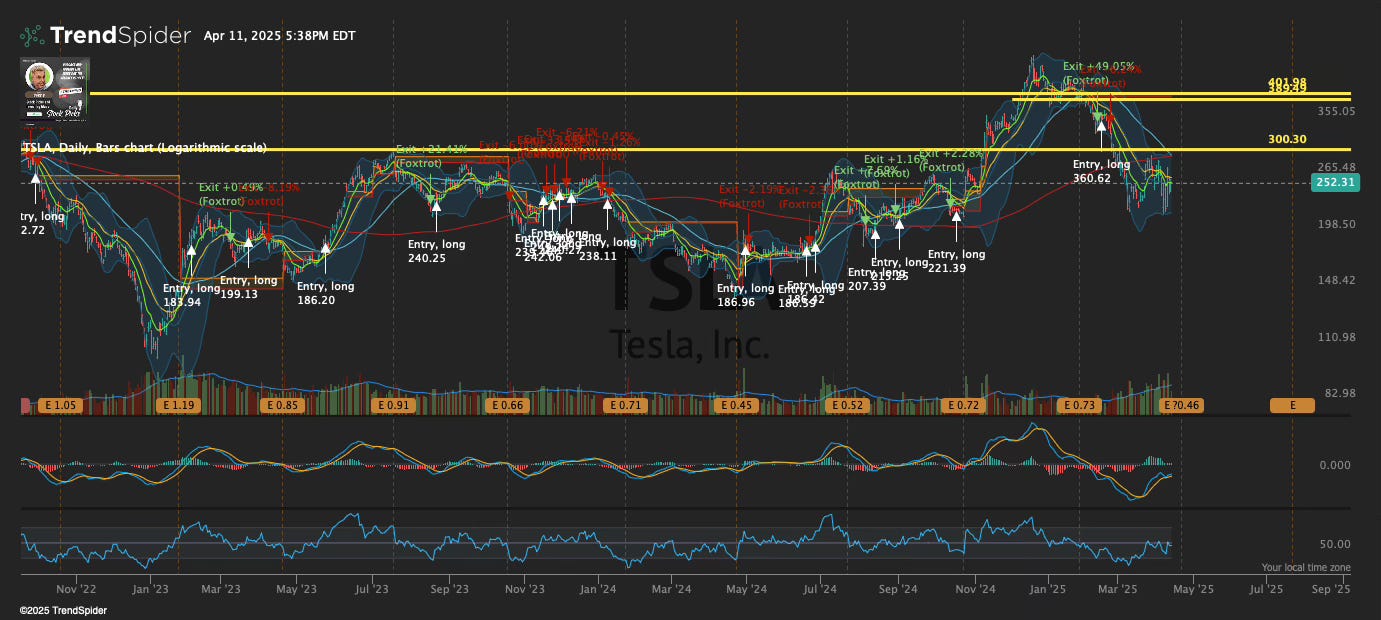
Task: Click the Sep '25 date axis label
Action: [1331, 590]
